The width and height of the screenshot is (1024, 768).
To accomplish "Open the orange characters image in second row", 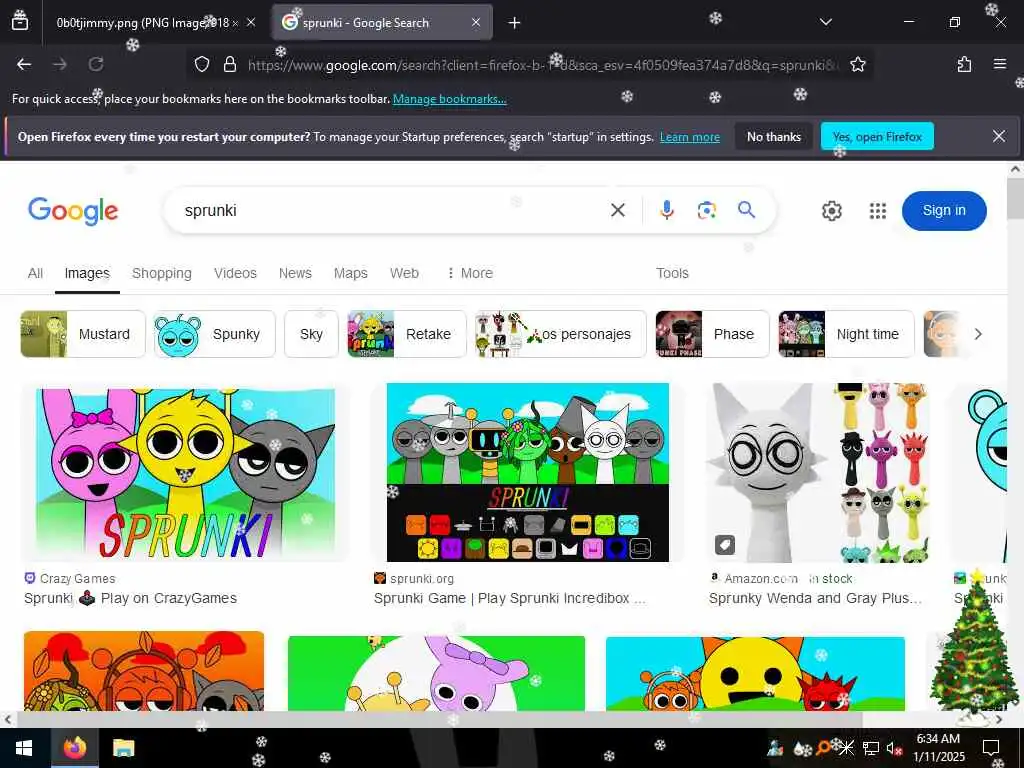I will (x=144, y=671).
